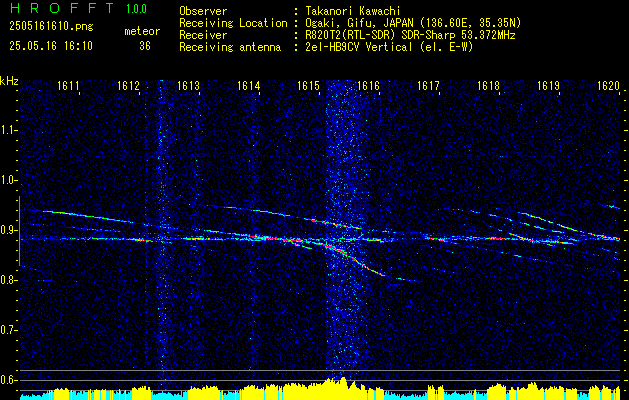
Task: Click time axis marker 1620
Action: click(x=608, y=86)
